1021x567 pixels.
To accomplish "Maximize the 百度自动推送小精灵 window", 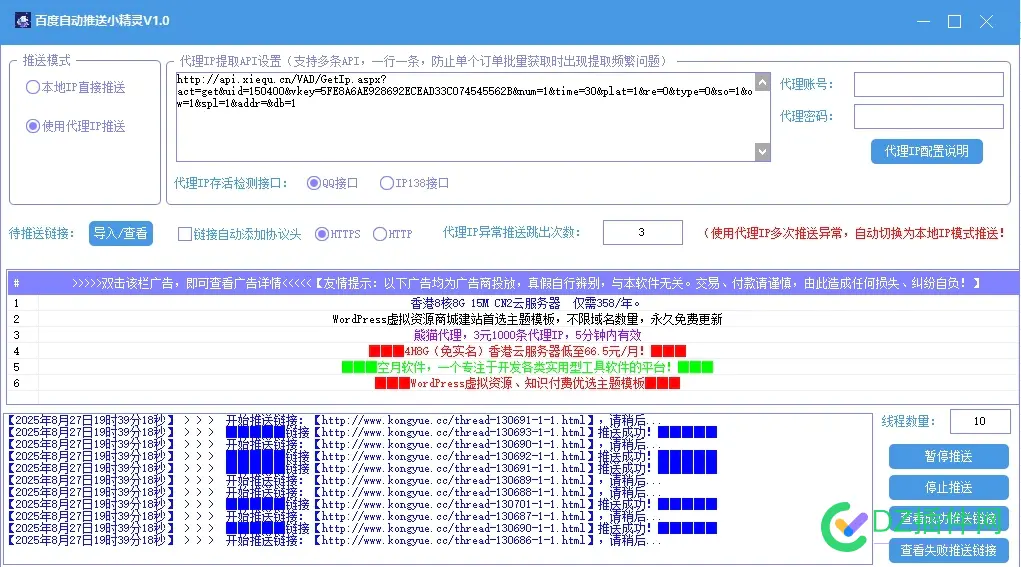I will 955,21.
